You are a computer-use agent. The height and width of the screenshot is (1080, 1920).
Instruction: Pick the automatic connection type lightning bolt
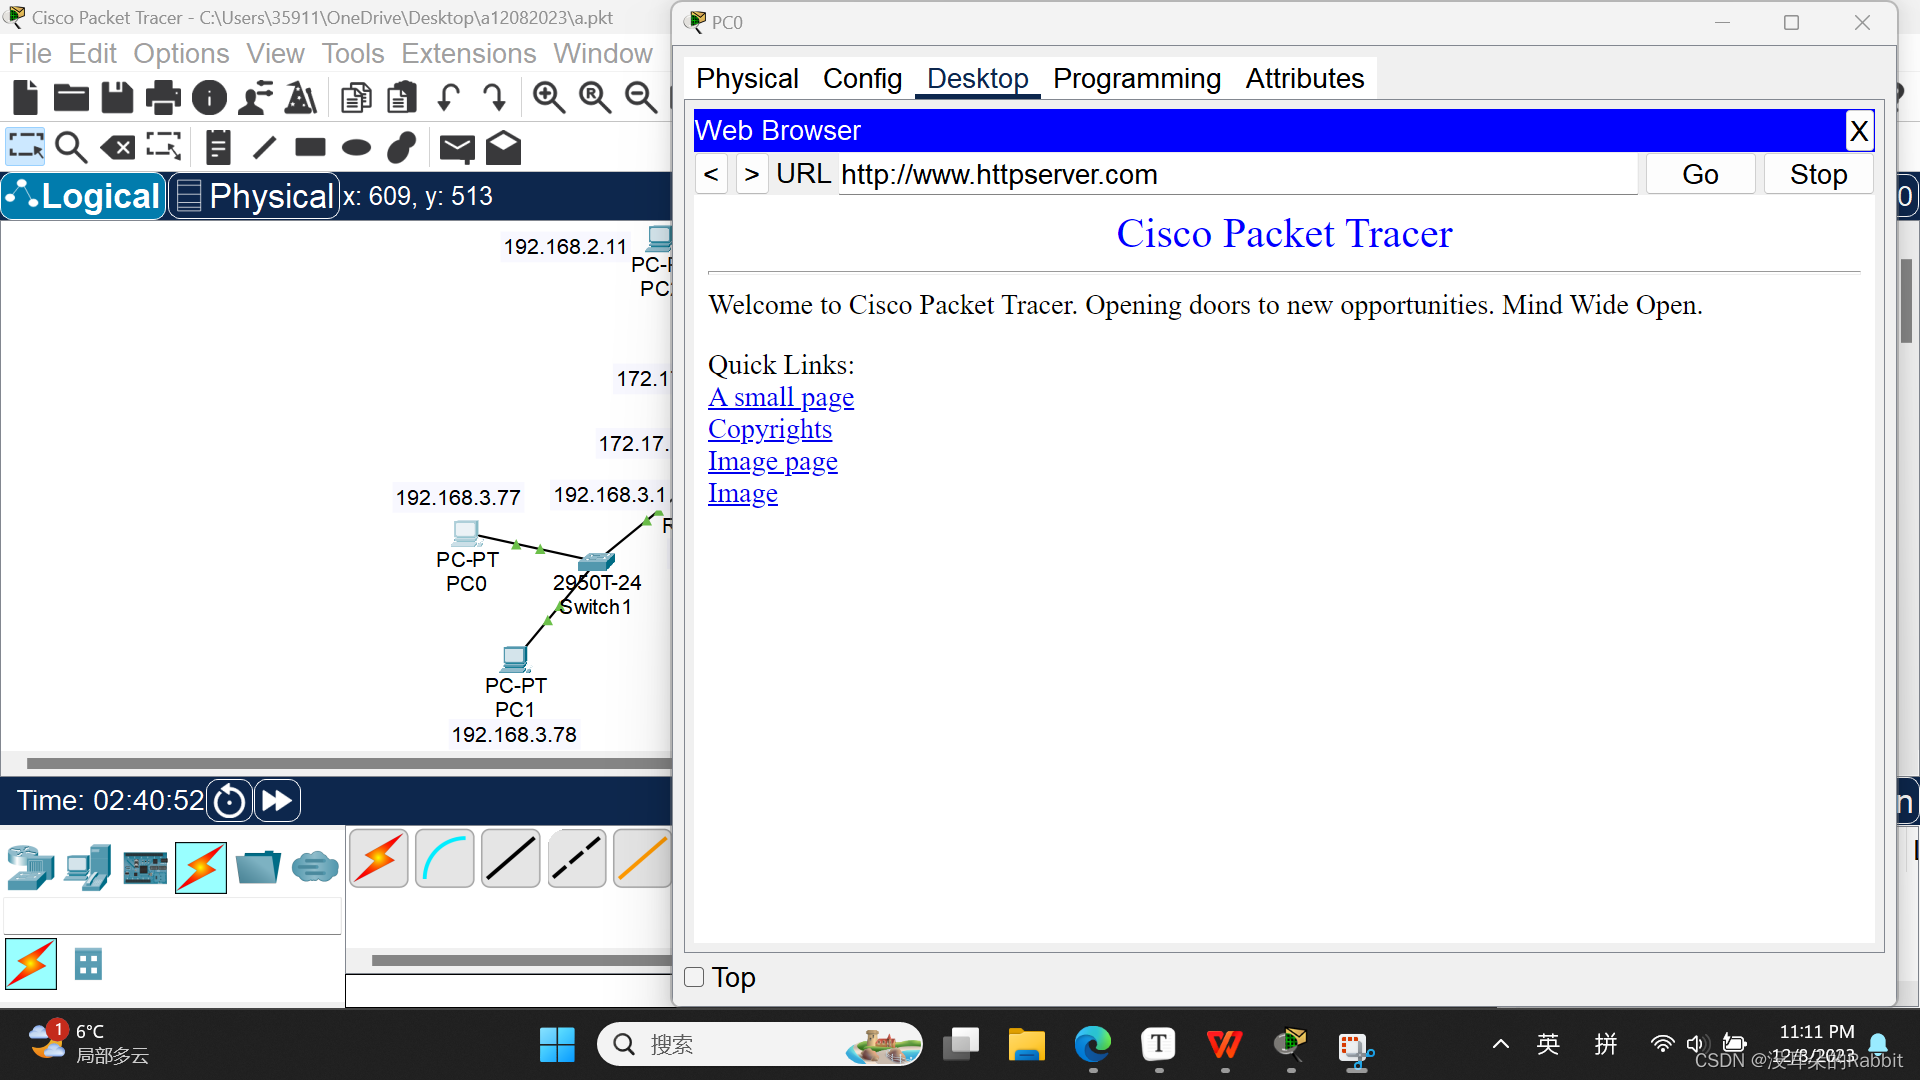tap(379, 858)
